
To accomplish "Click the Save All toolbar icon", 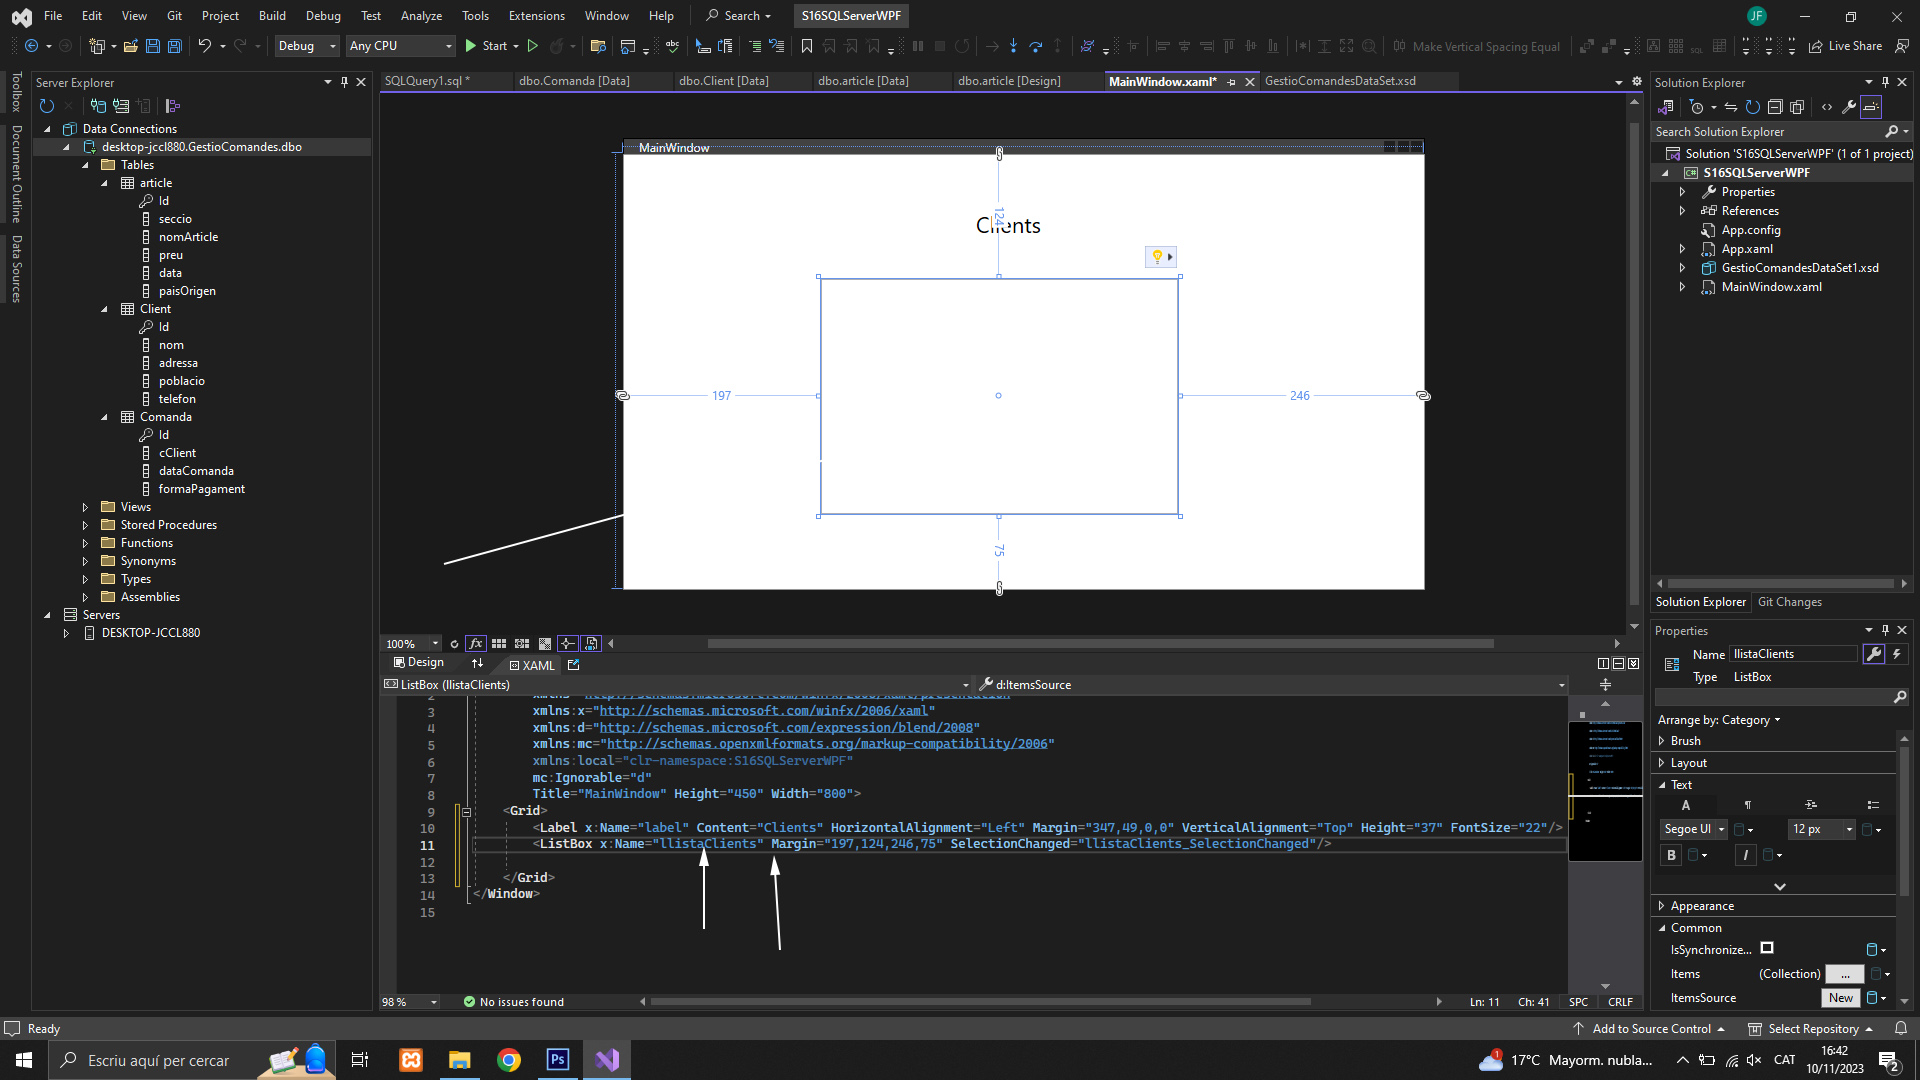I will (x=175, y=46).
